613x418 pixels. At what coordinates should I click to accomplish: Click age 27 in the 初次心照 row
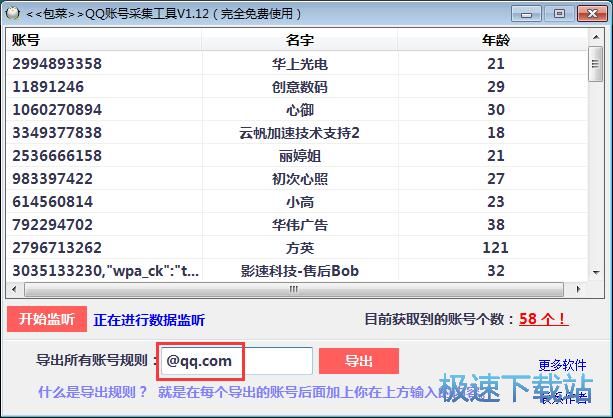point(496,179)
